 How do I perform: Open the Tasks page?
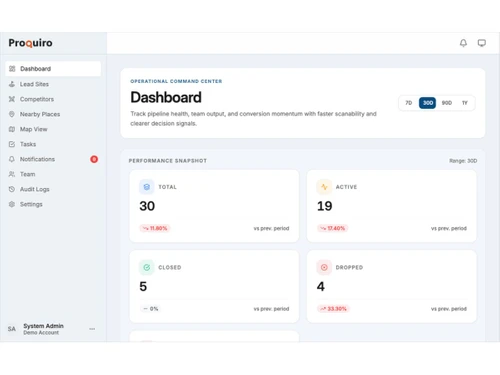click(x=53, y=144)
